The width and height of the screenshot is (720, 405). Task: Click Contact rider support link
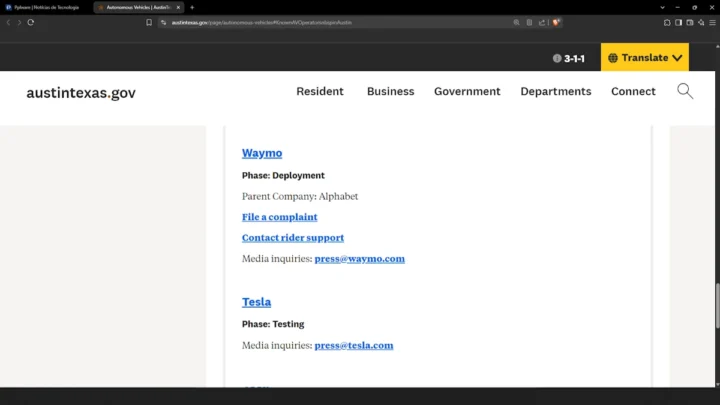(292, 238)
